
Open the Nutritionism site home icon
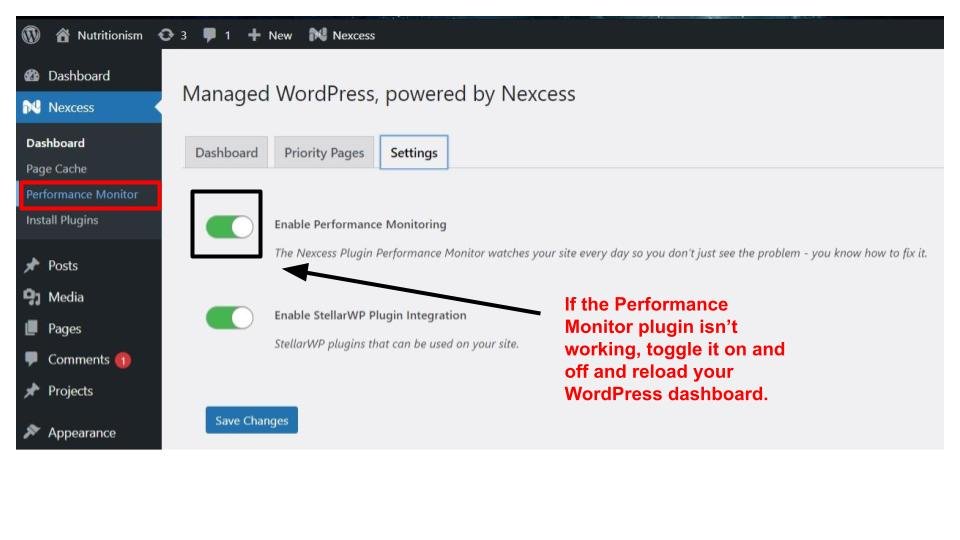click(x=62, y=35)
